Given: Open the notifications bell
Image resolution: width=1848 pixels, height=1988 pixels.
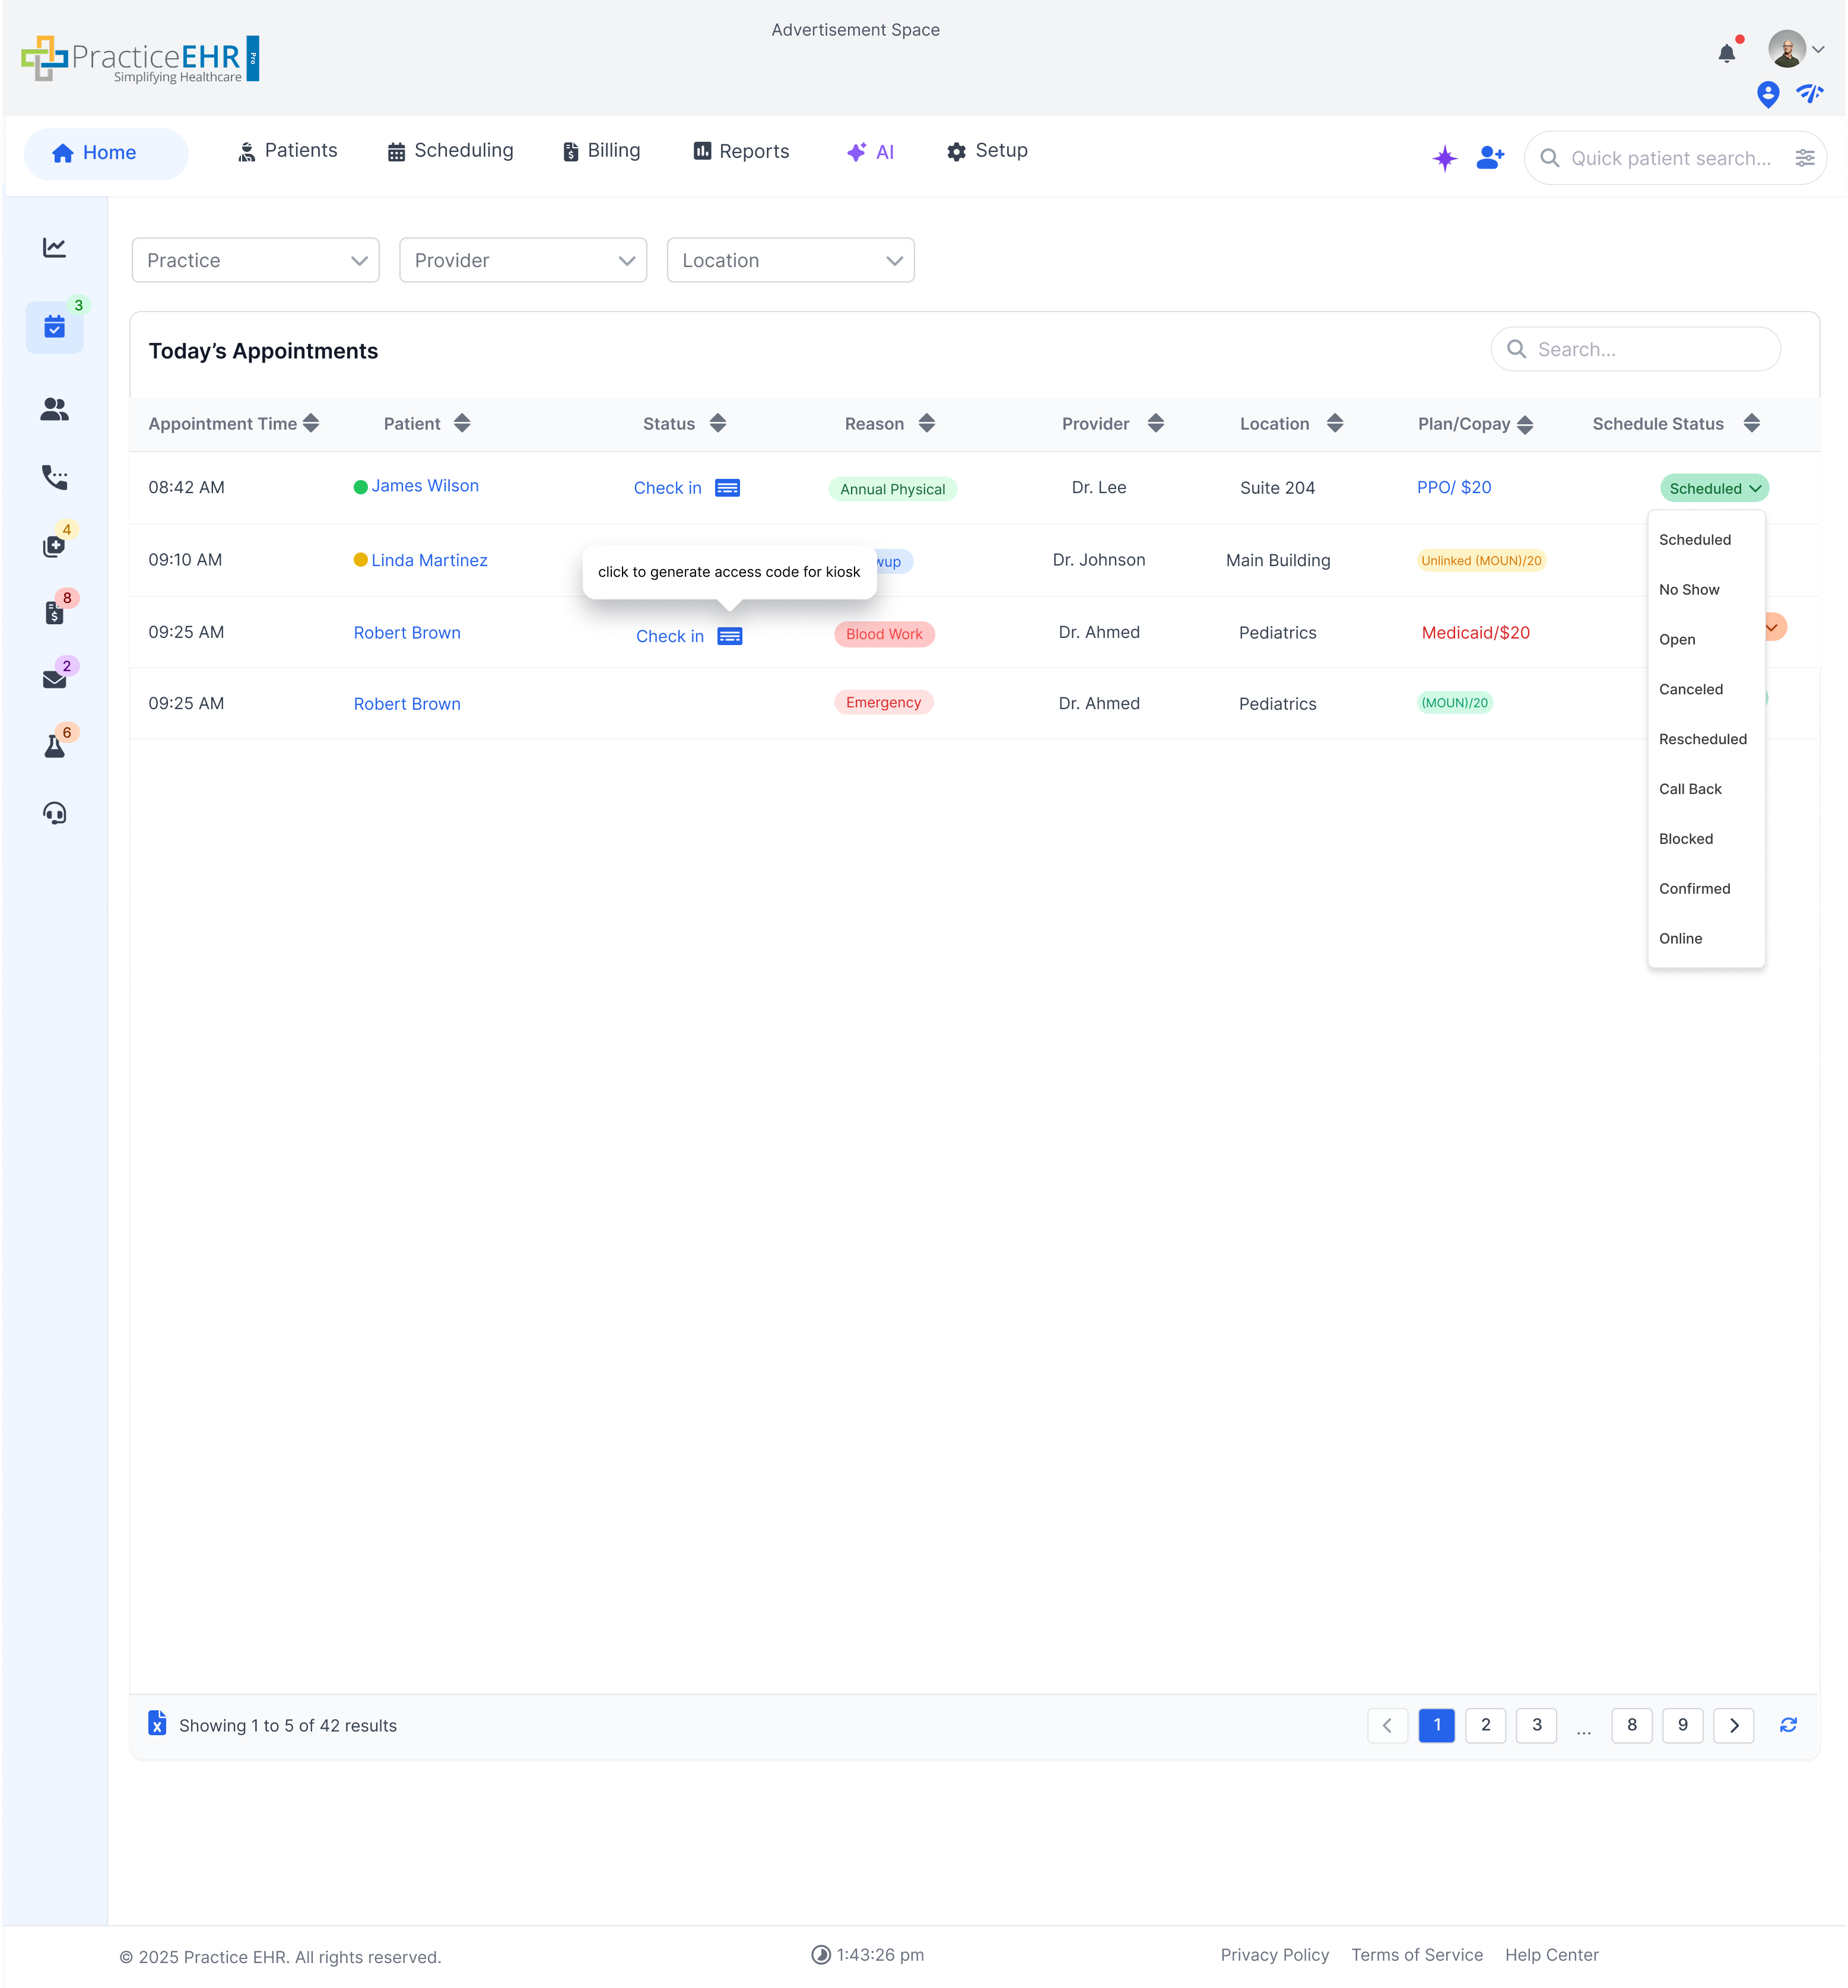Looking at the screenshot, I should (1726, 53).
